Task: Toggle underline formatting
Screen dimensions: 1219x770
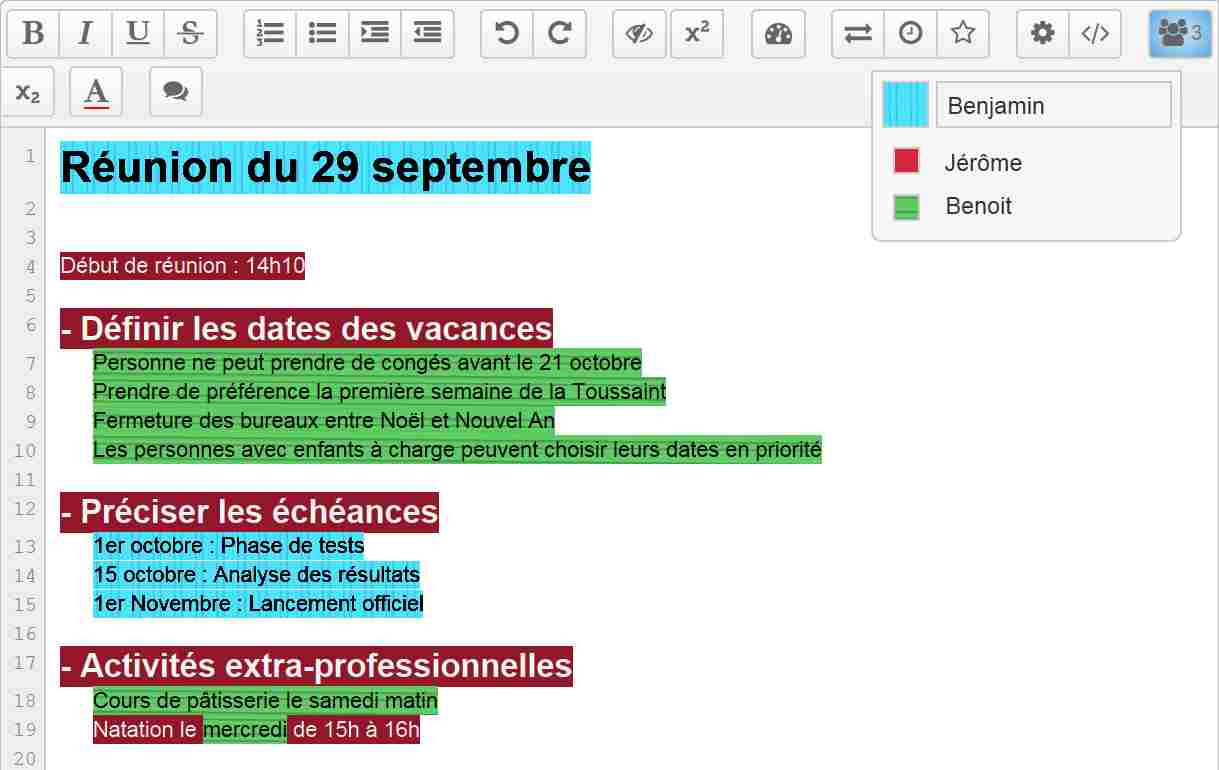Action: (x=138, y=34)
